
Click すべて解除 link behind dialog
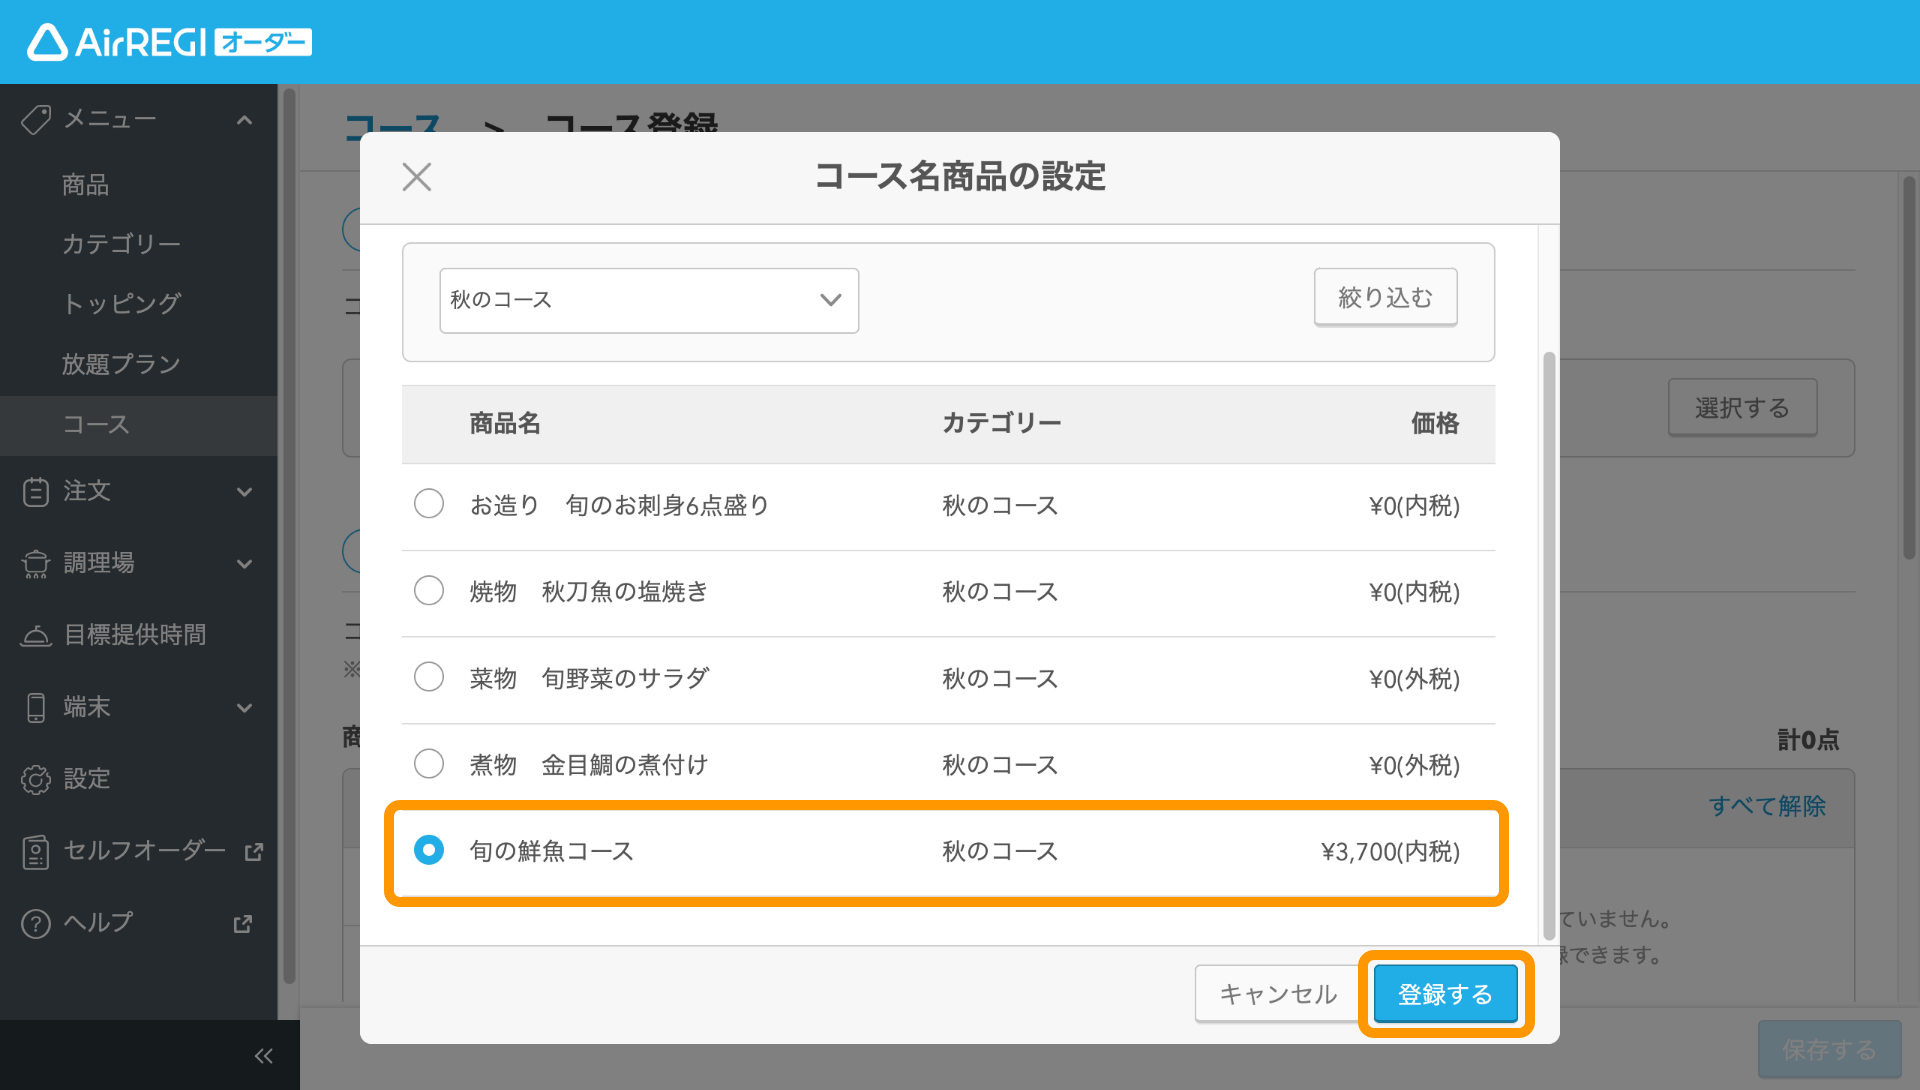coord(1767,806)
